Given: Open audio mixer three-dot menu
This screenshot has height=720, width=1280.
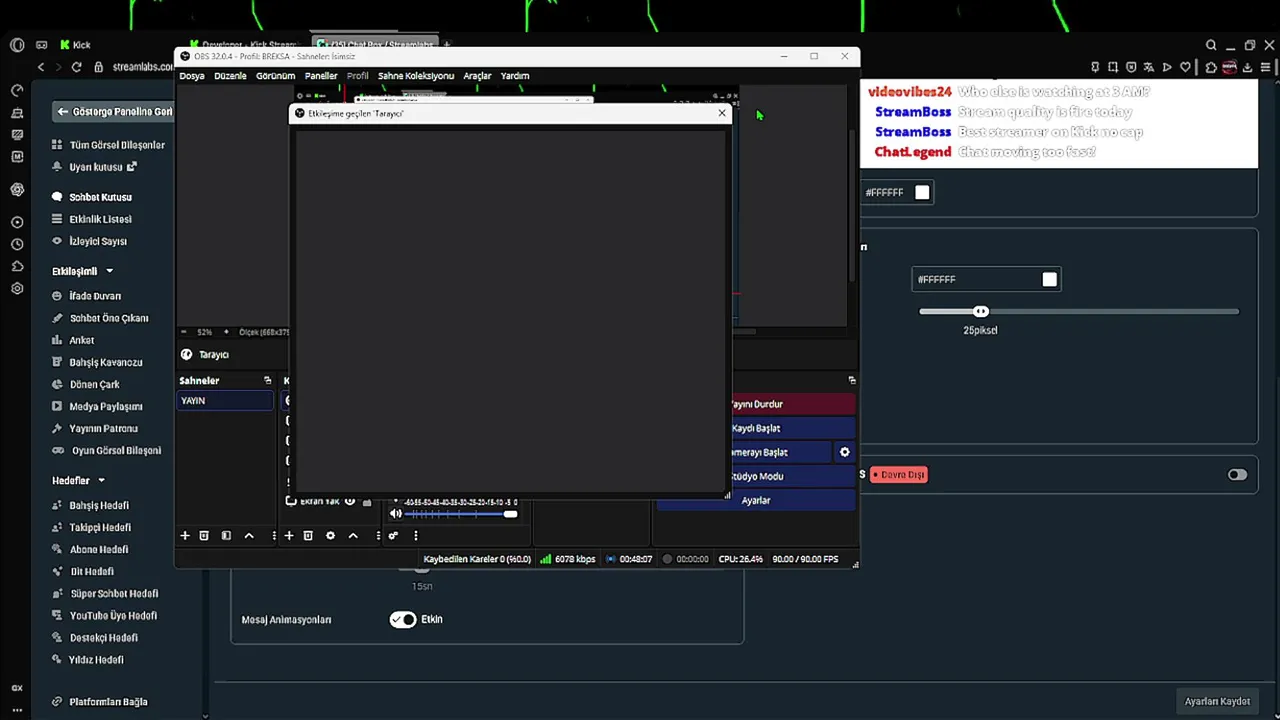Looking at the screenshot, I should [x=415, y=536].
